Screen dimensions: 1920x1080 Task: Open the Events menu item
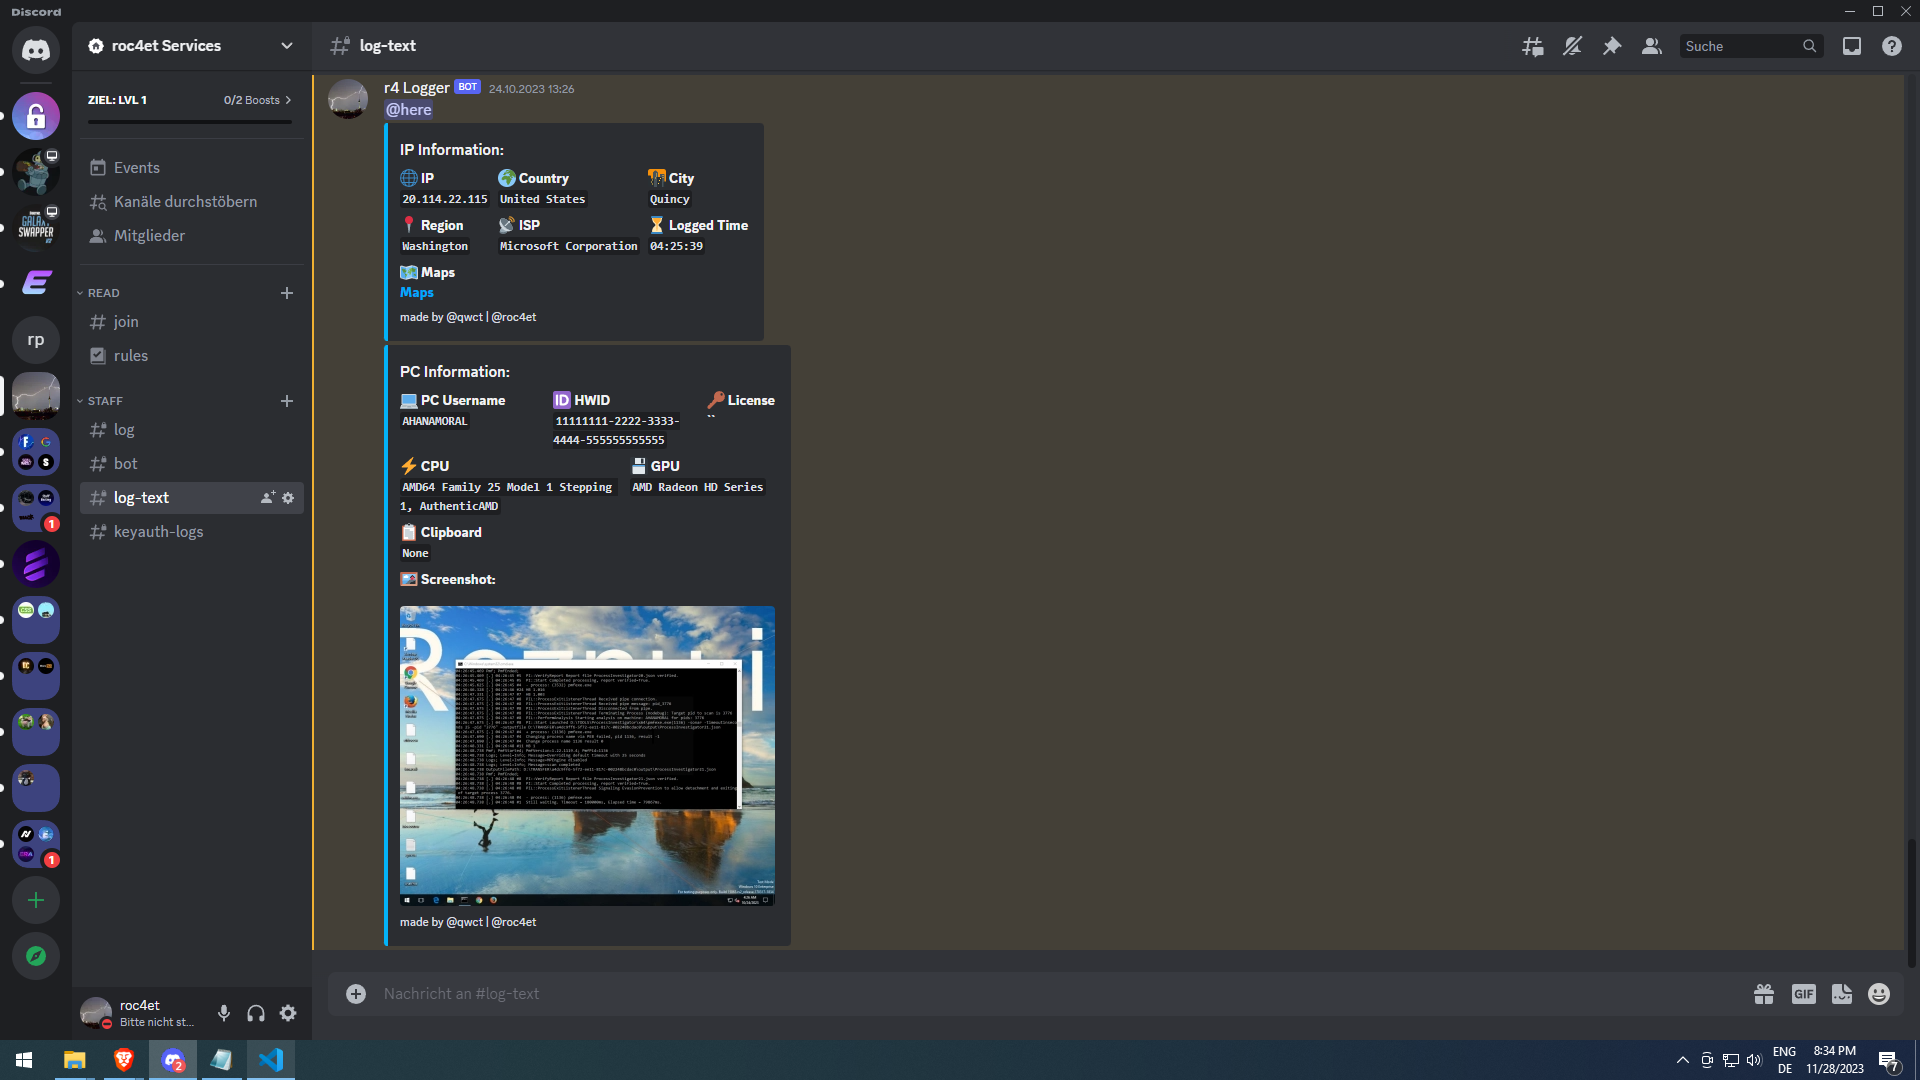(136, 167)
